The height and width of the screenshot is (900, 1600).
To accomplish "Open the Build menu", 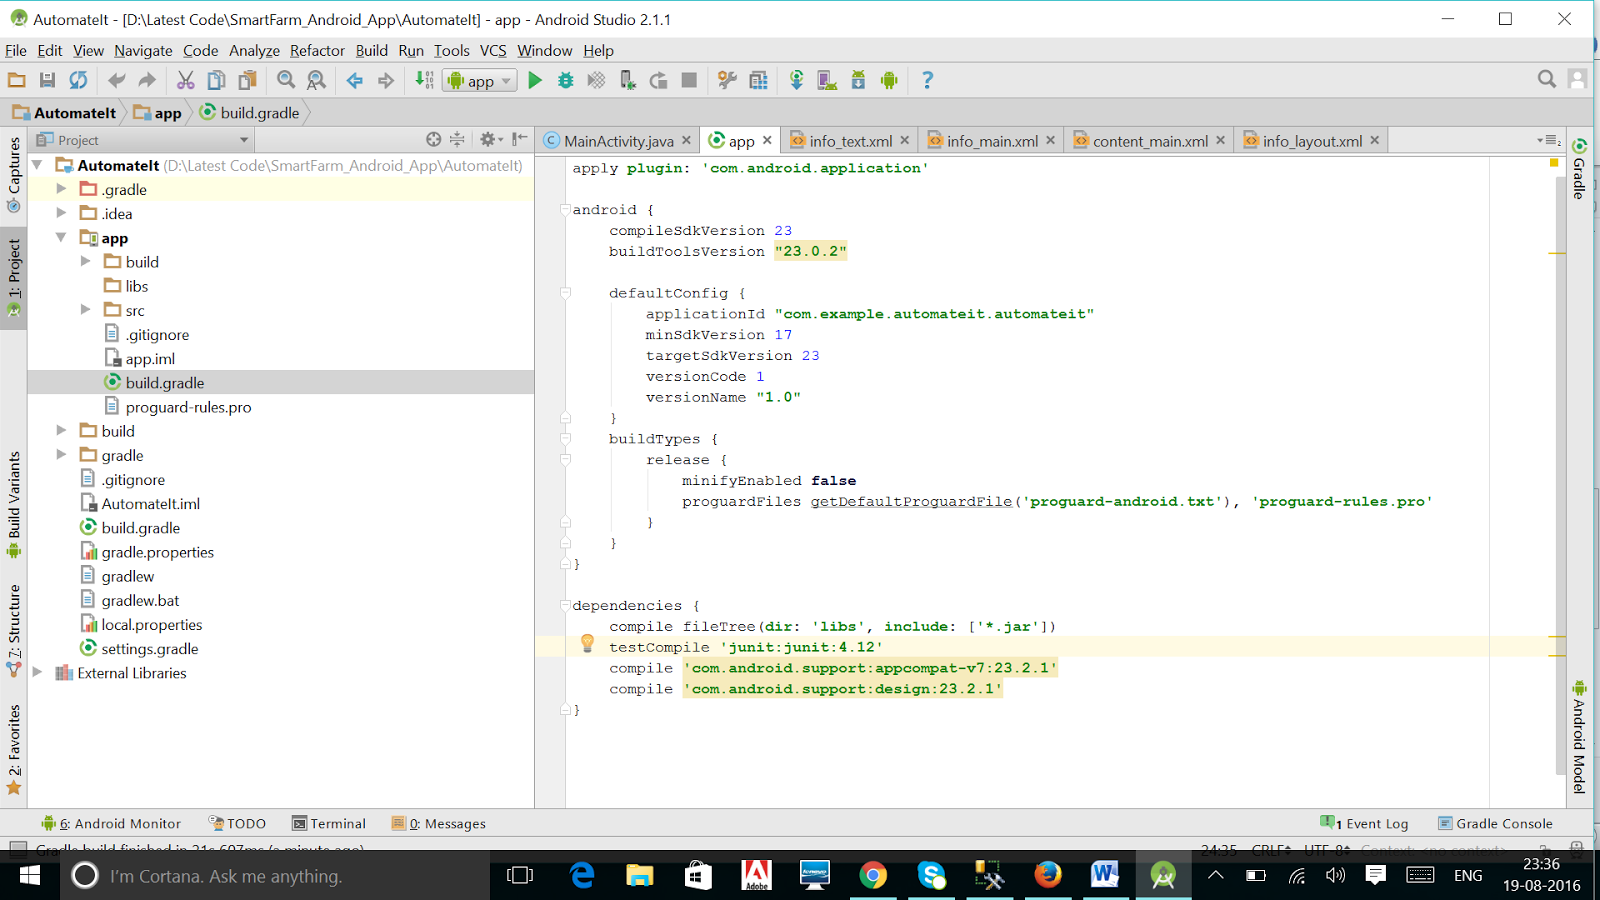I will (x=372, y=50).
